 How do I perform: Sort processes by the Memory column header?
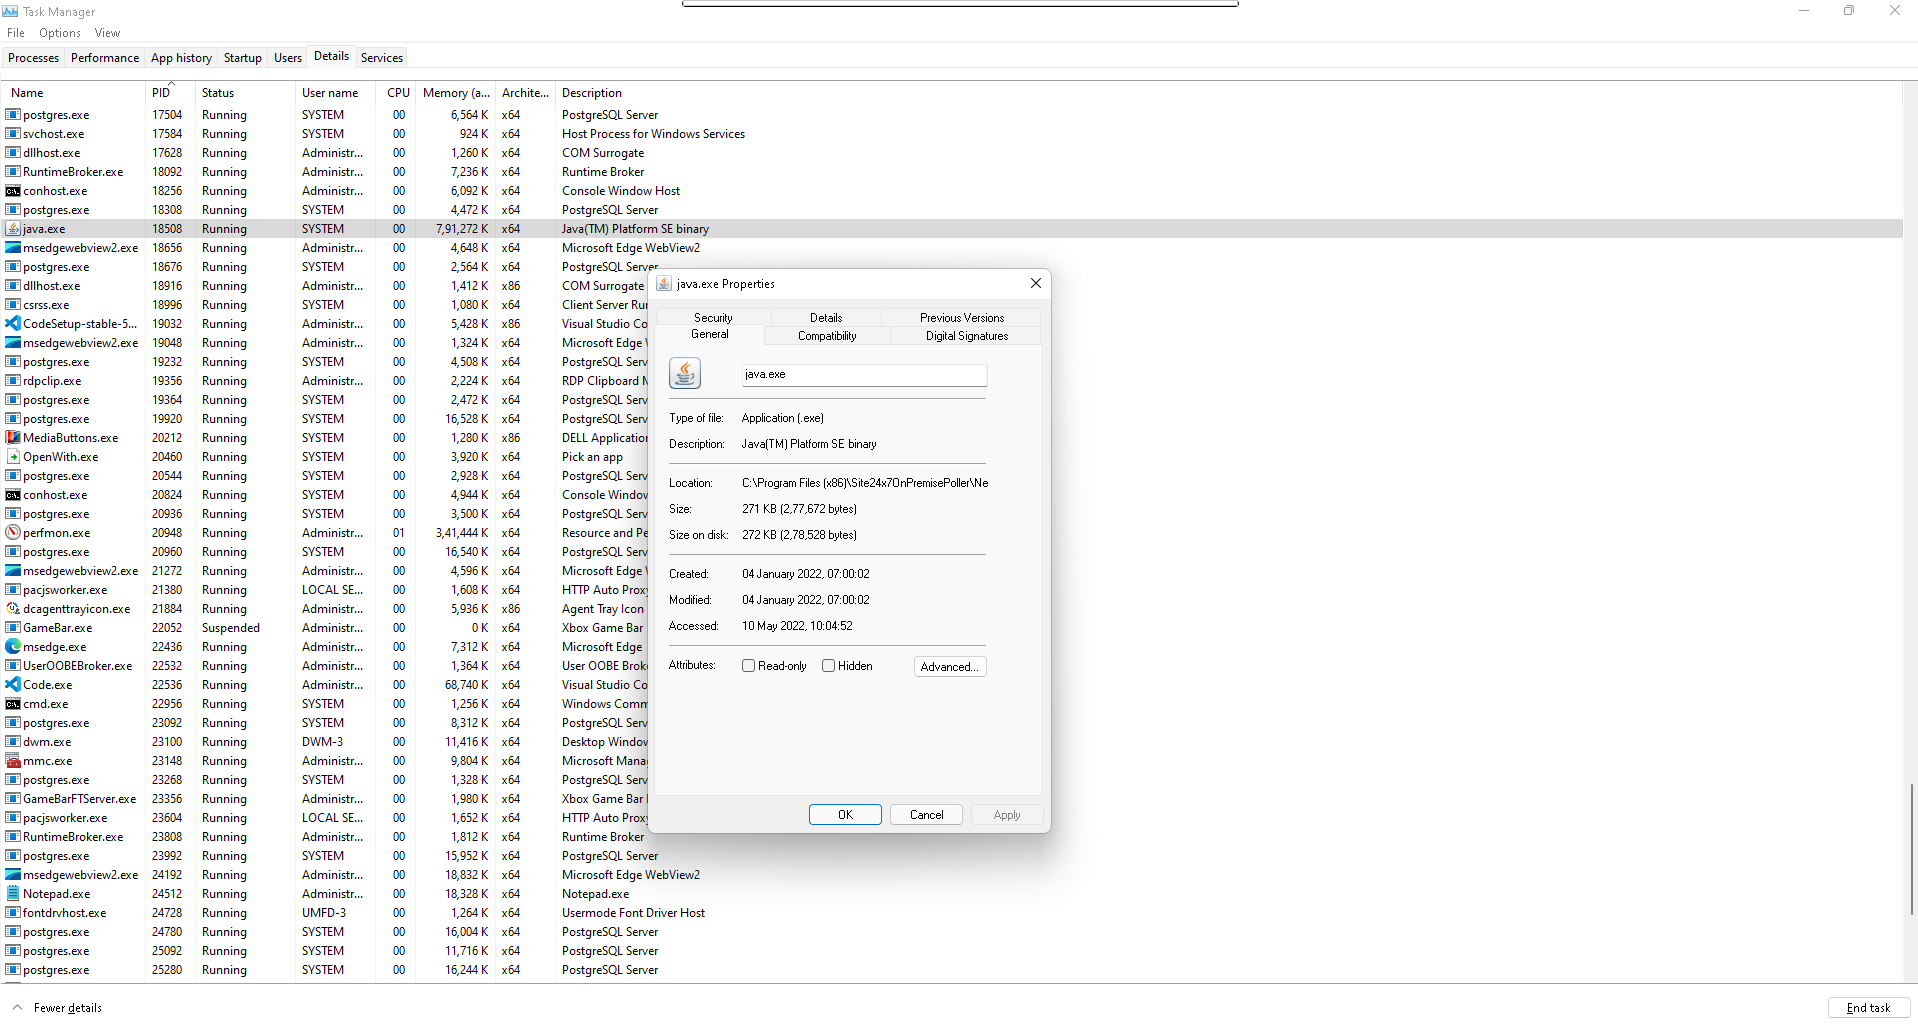(455, 93)
